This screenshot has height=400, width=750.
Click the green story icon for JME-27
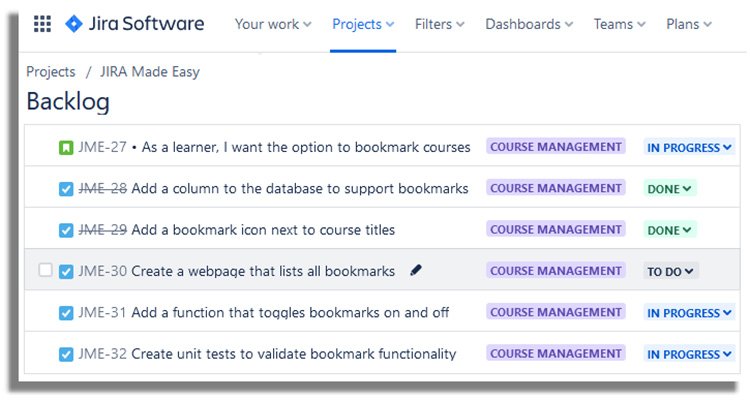click(x=66, y=148)
